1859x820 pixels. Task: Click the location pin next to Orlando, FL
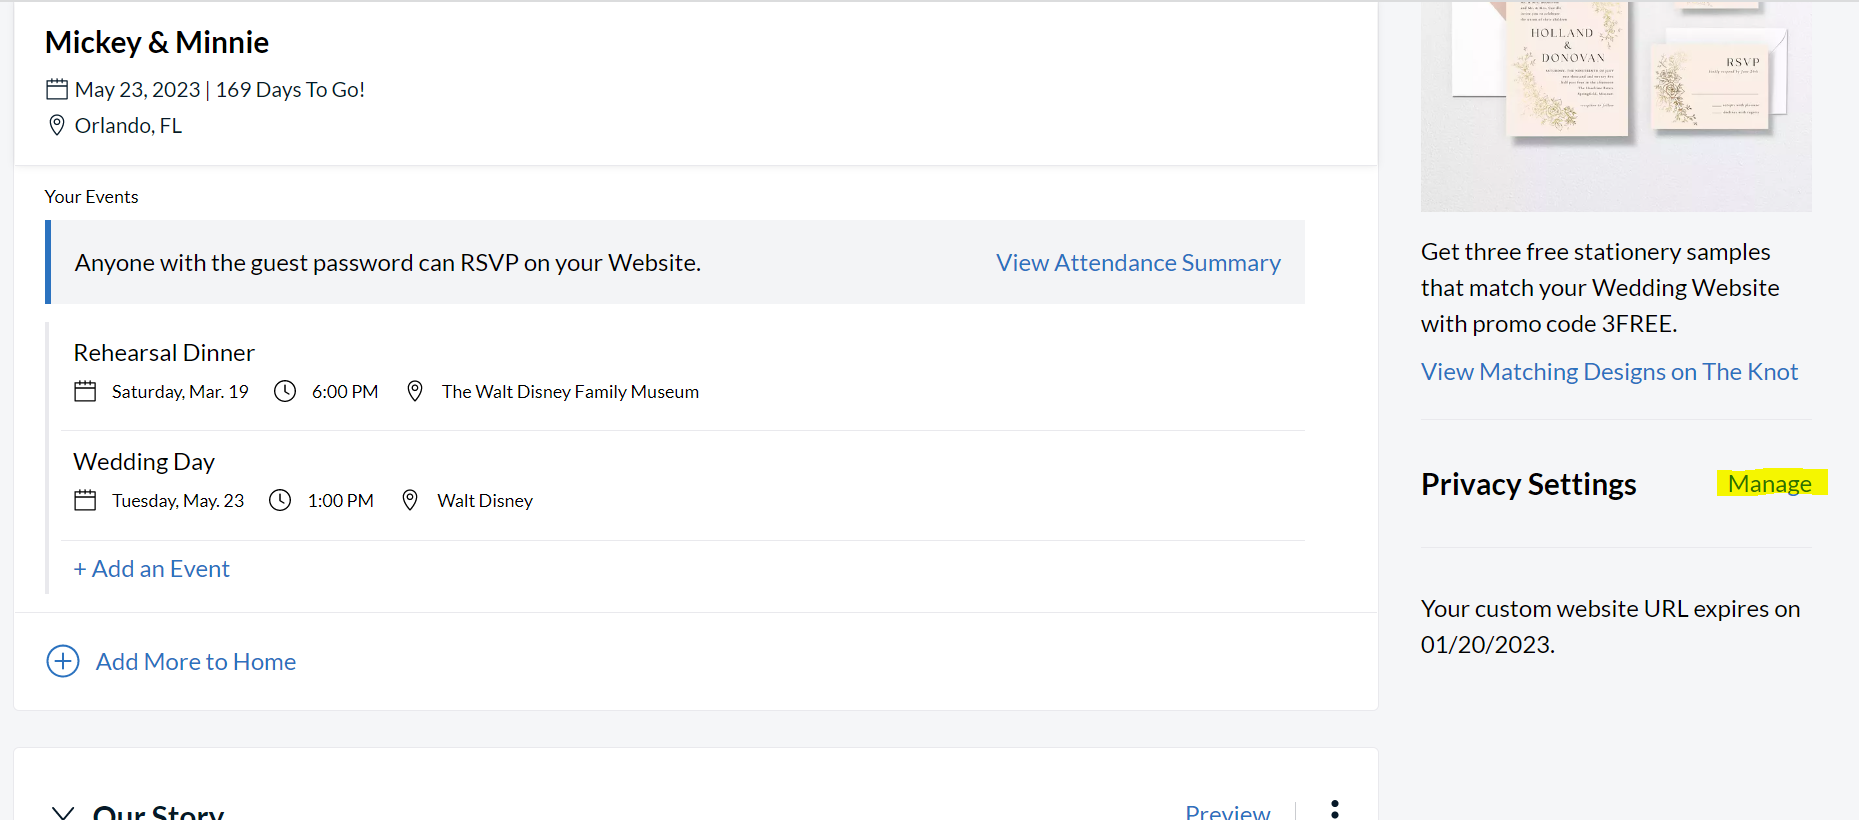click(x=57, y=126)
